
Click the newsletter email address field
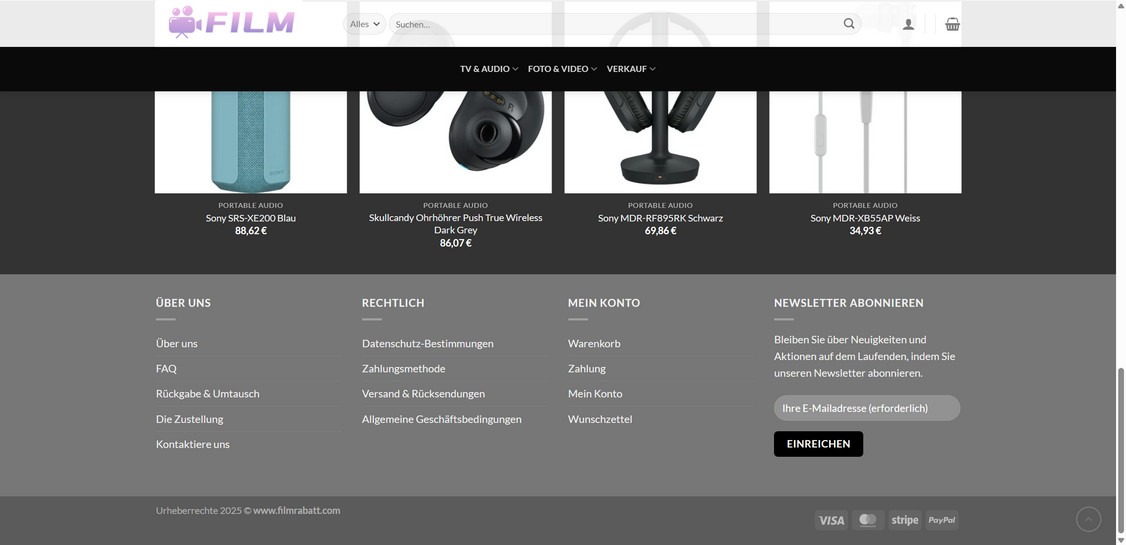pos(867,408)
